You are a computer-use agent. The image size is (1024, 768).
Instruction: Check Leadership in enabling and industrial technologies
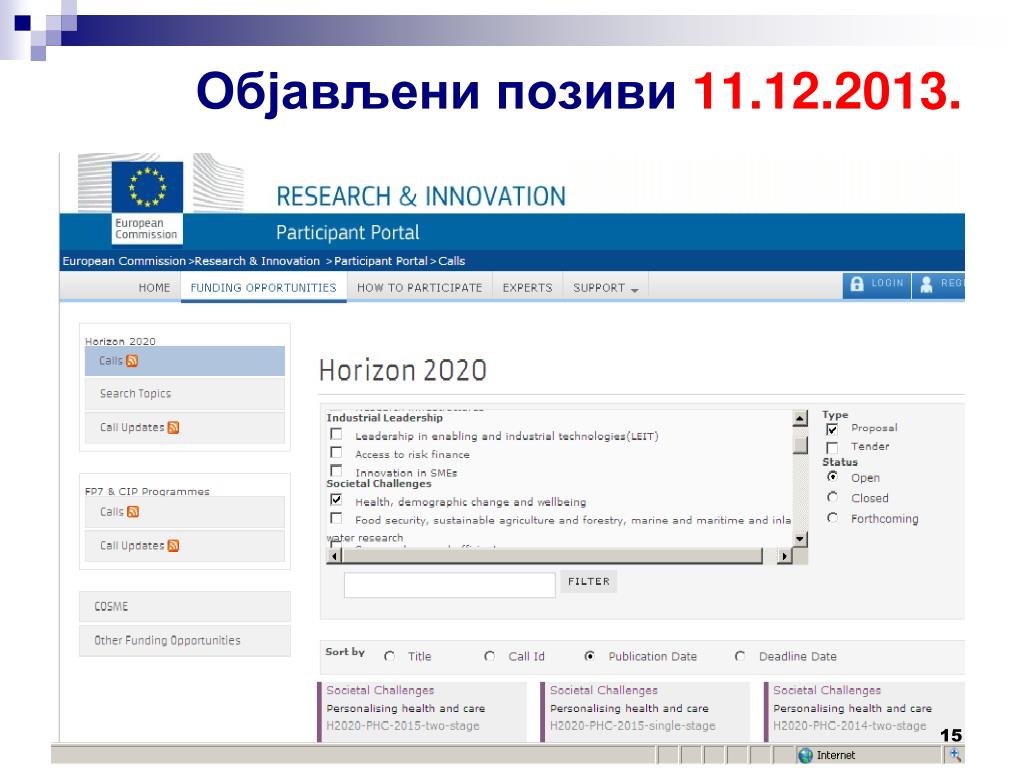point(336,434)
